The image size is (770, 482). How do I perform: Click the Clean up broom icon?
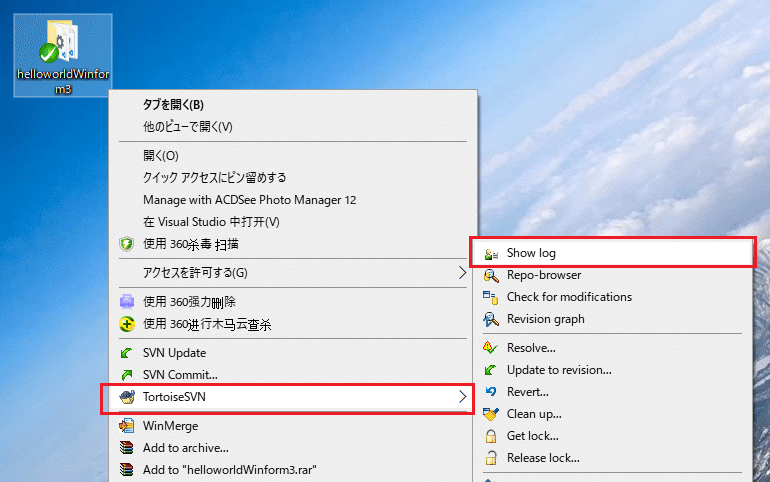pyautogui.click(x=491, y=414)
